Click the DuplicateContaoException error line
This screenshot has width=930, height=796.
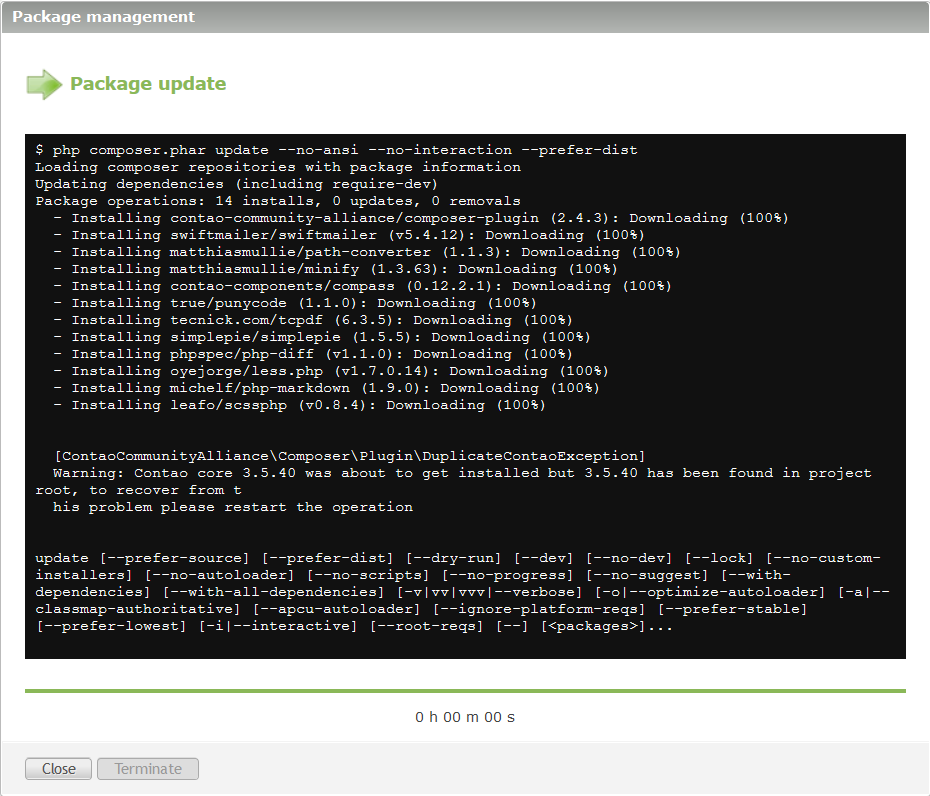click(350, 456)
